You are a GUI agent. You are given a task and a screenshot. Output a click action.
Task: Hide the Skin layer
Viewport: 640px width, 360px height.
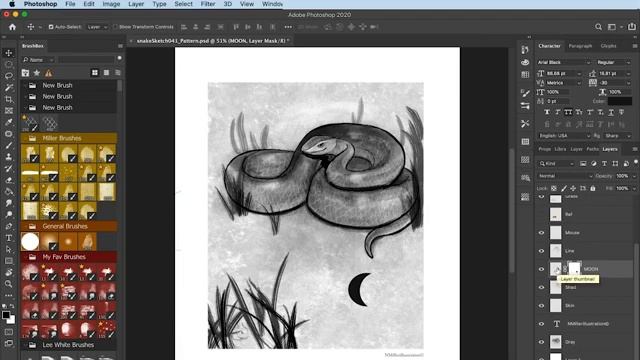(x=542, y=305)
